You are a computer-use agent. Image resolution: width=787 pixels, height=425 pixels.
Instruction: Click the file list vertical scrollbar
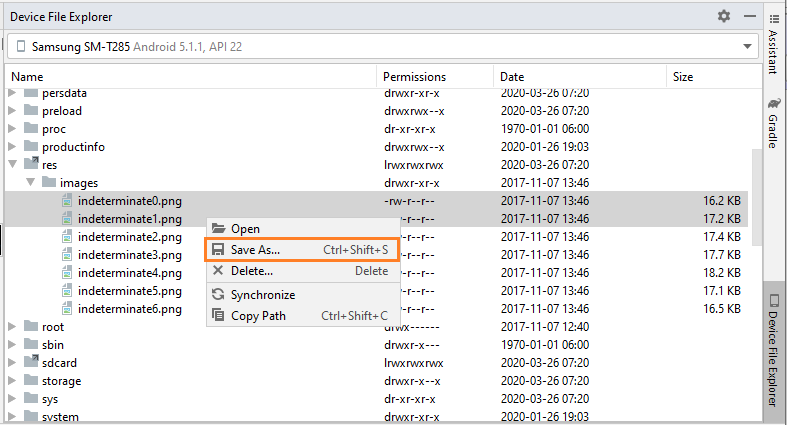[757, 197]
